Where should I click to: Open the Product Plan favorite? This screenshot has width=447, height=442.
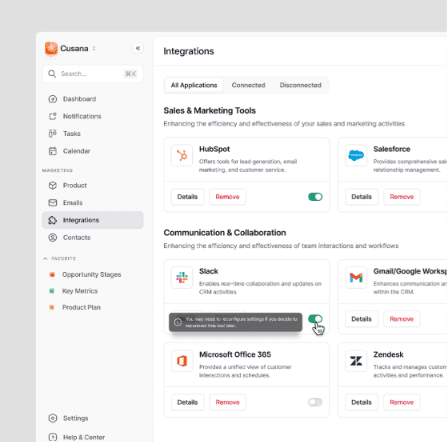point(81,307)
